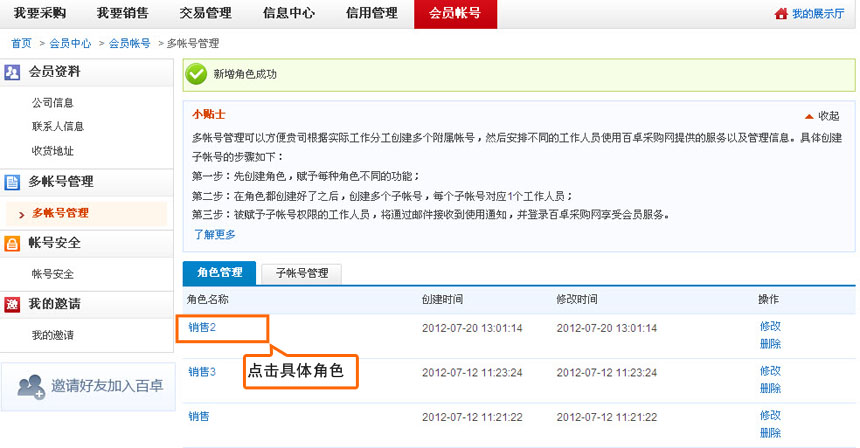Open the 我要采购 top menu
Image resolution: width=860 pixels, height=448 pixels.
39,14
